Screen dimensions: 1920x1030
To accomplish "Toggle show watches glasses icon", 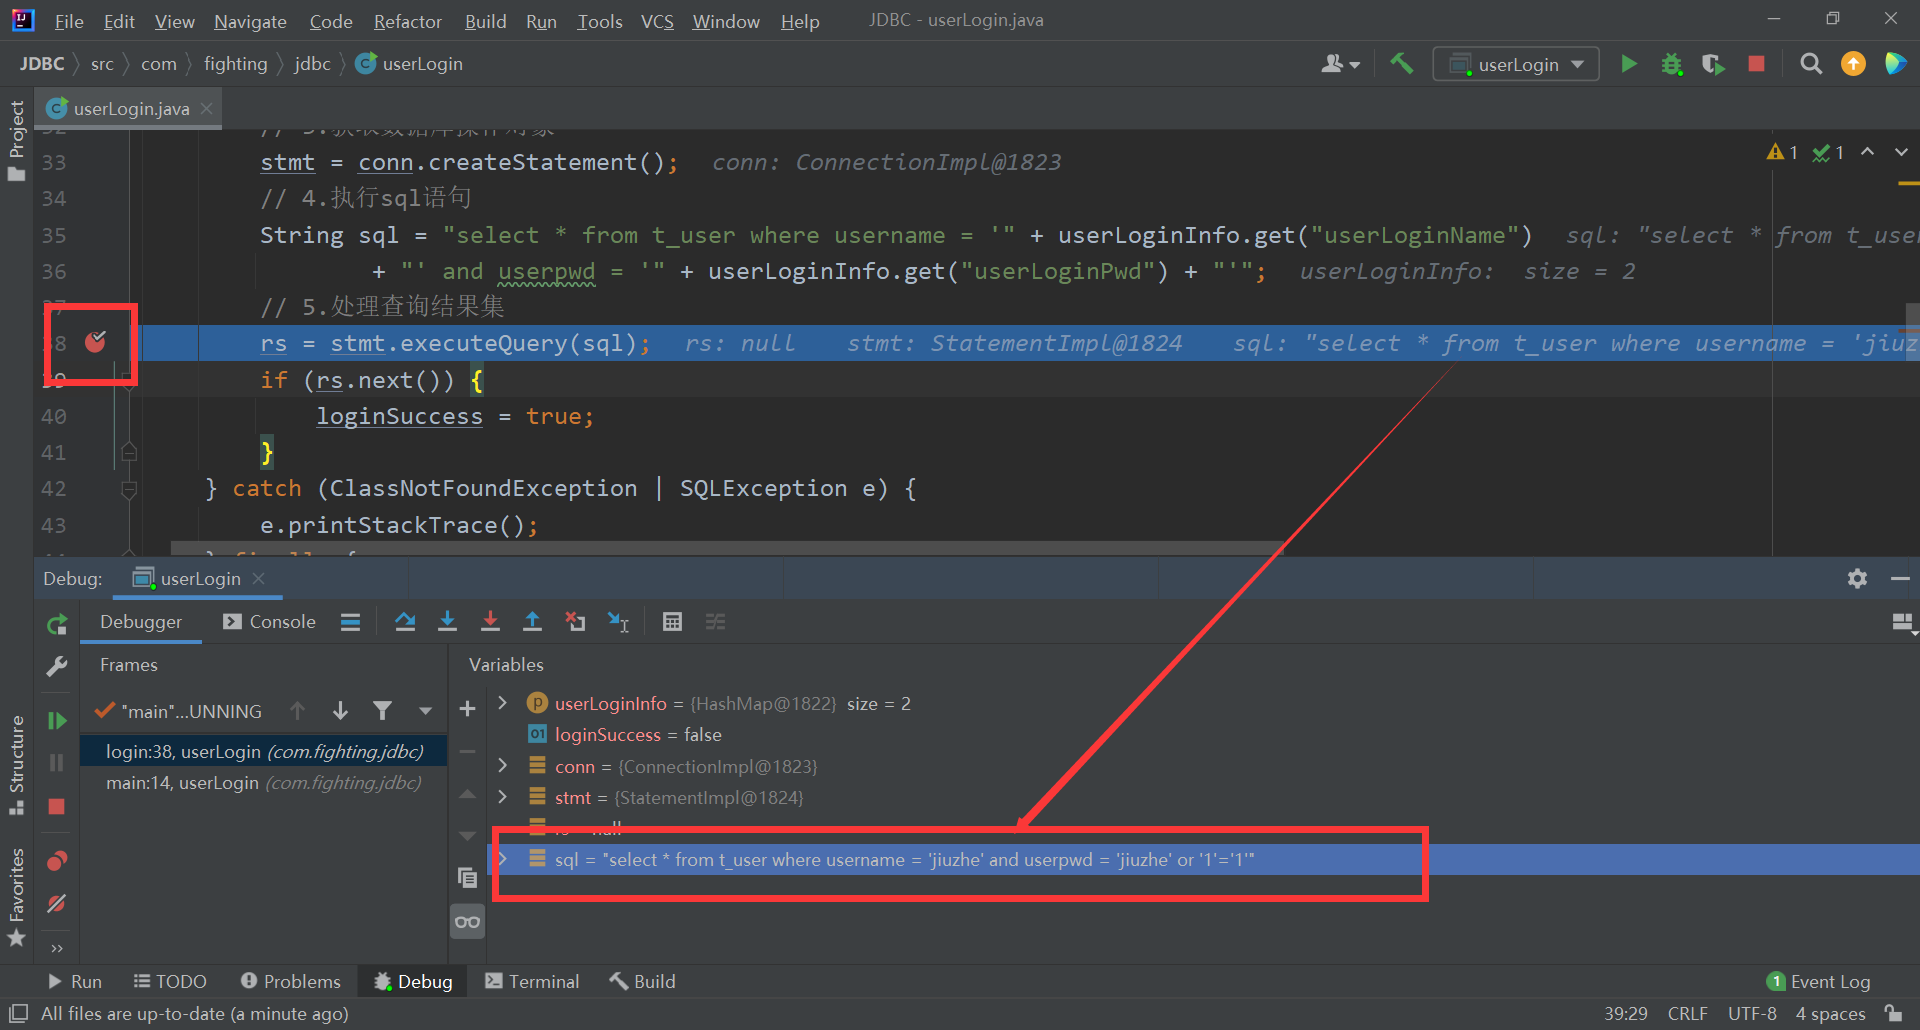I will pos(467,921).
